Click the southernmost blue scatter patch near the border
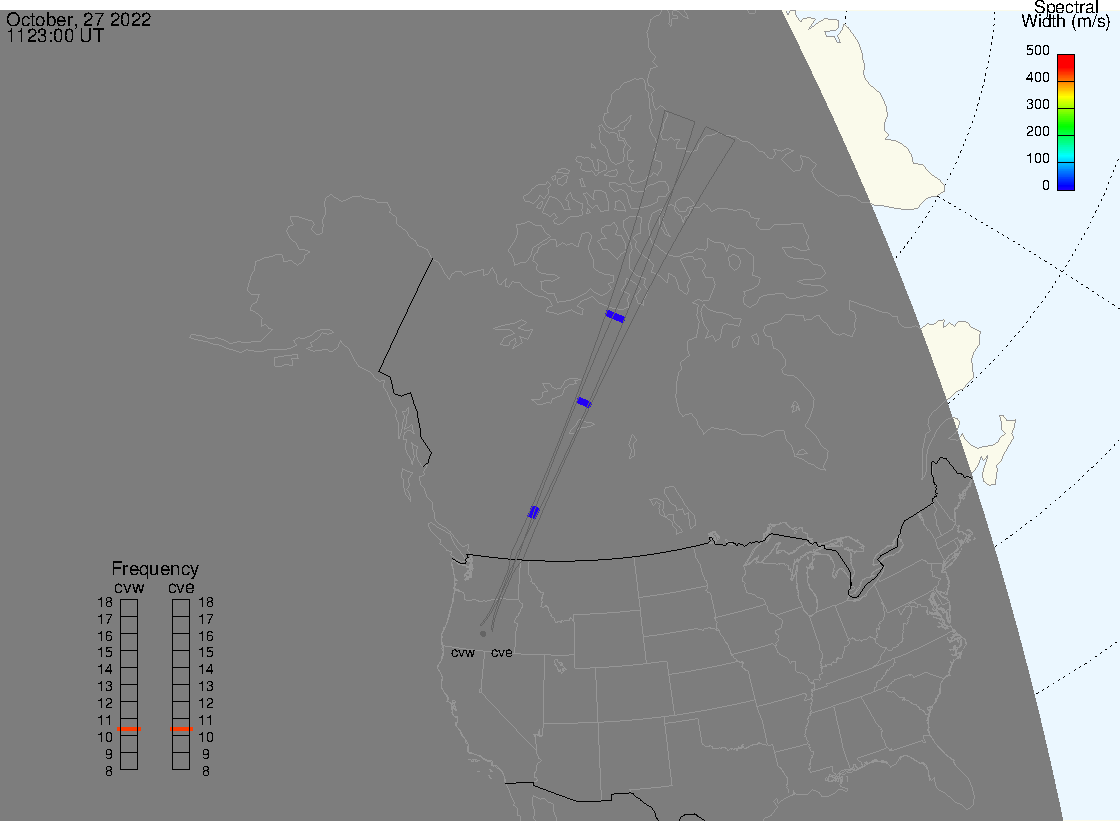Image resolution: width=1120 pixels, height=821 pixels. (x=533, y=512)
